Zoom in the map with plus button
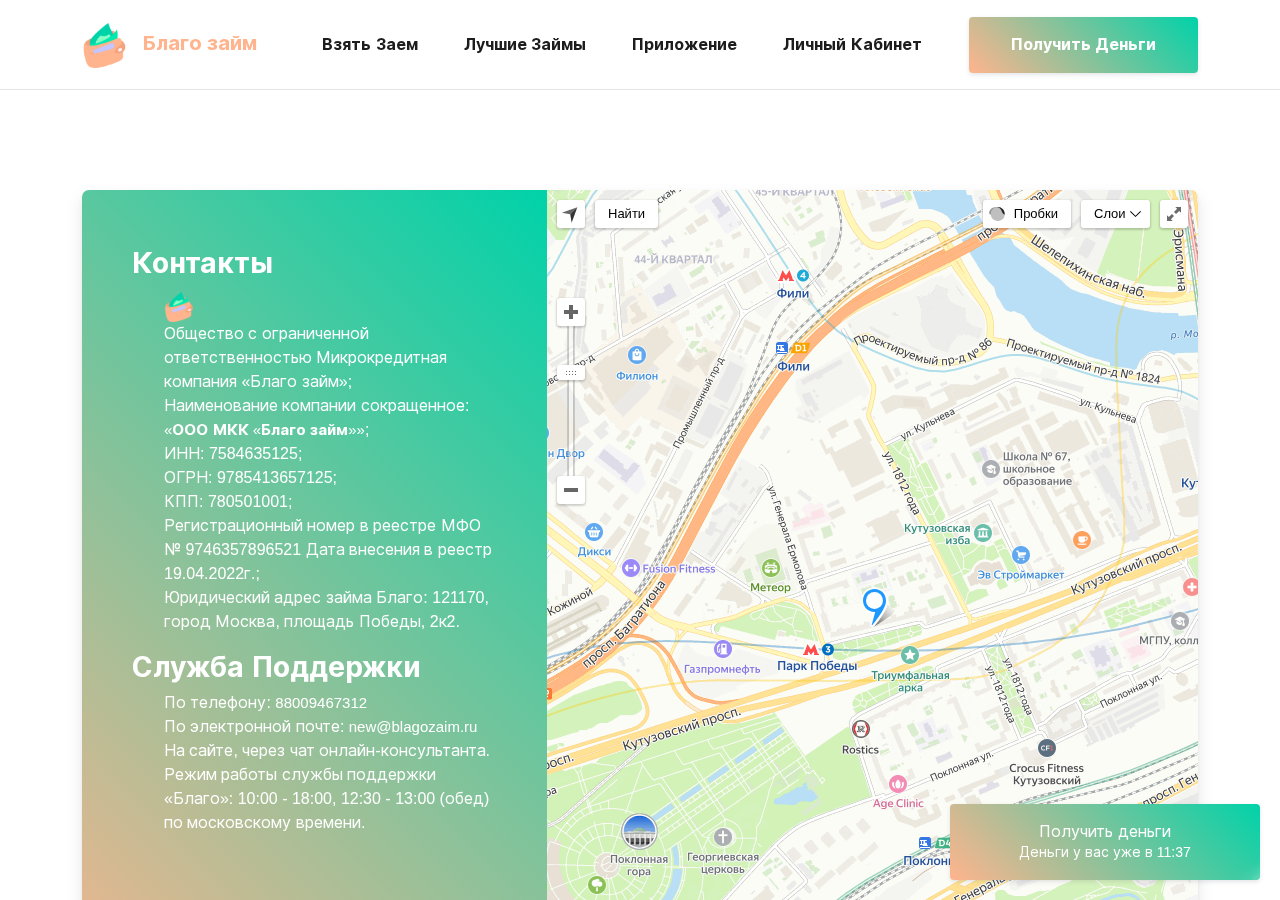Screen dimensions: 1280x900 point(571,312)
